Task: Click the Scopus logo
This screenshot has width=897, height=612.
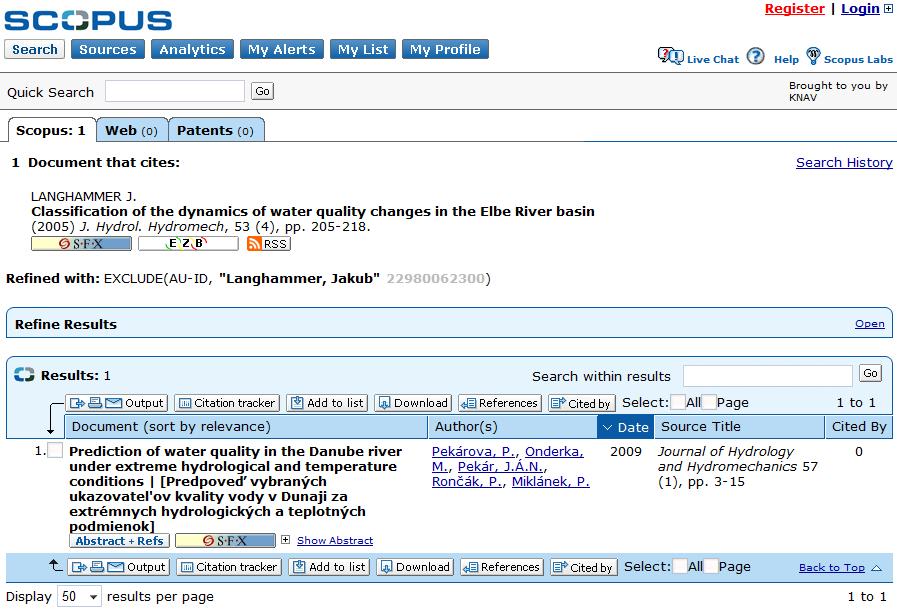Action: [x=88, y=21]
